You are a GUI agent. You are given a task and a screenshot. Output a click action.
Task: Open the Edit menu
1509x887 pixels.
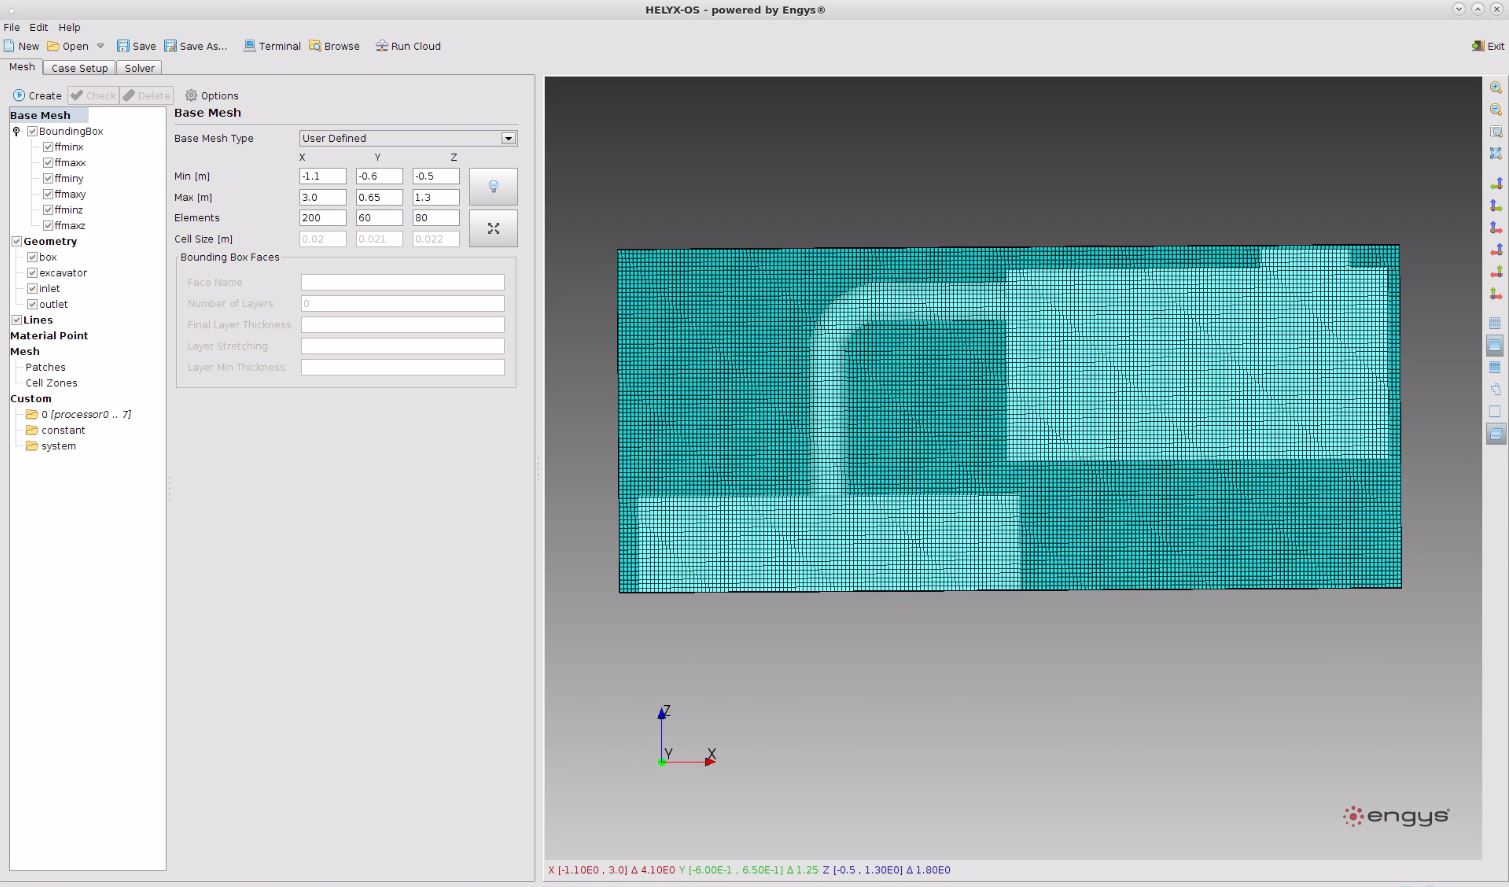click(x=38, y=27)
